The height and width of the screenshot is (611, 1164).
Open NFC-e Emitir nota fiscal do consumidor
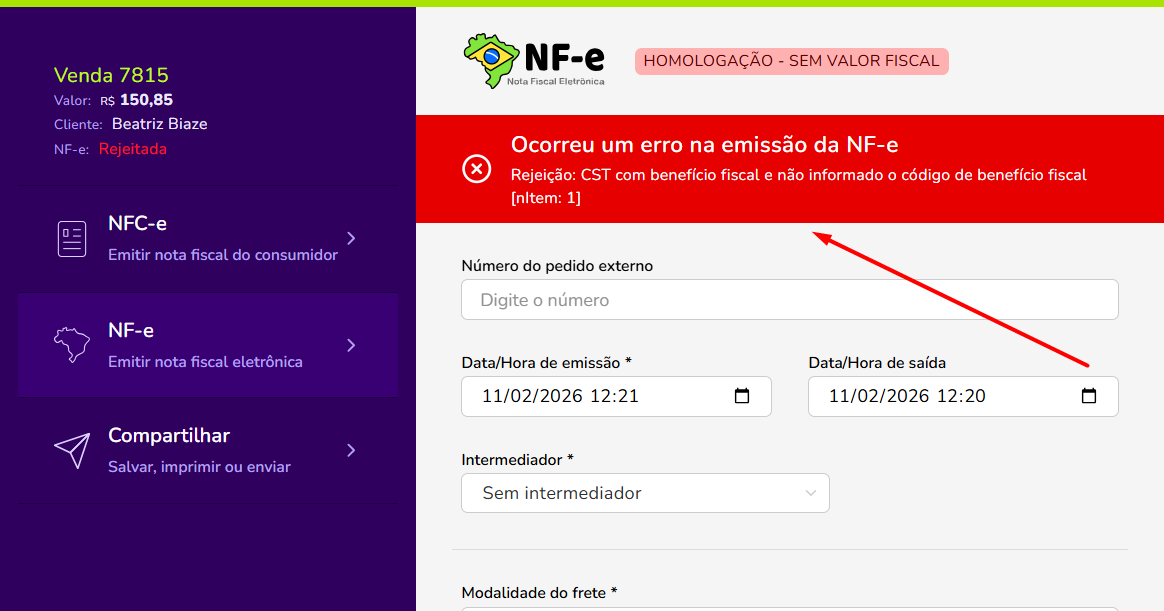[208, 238]
